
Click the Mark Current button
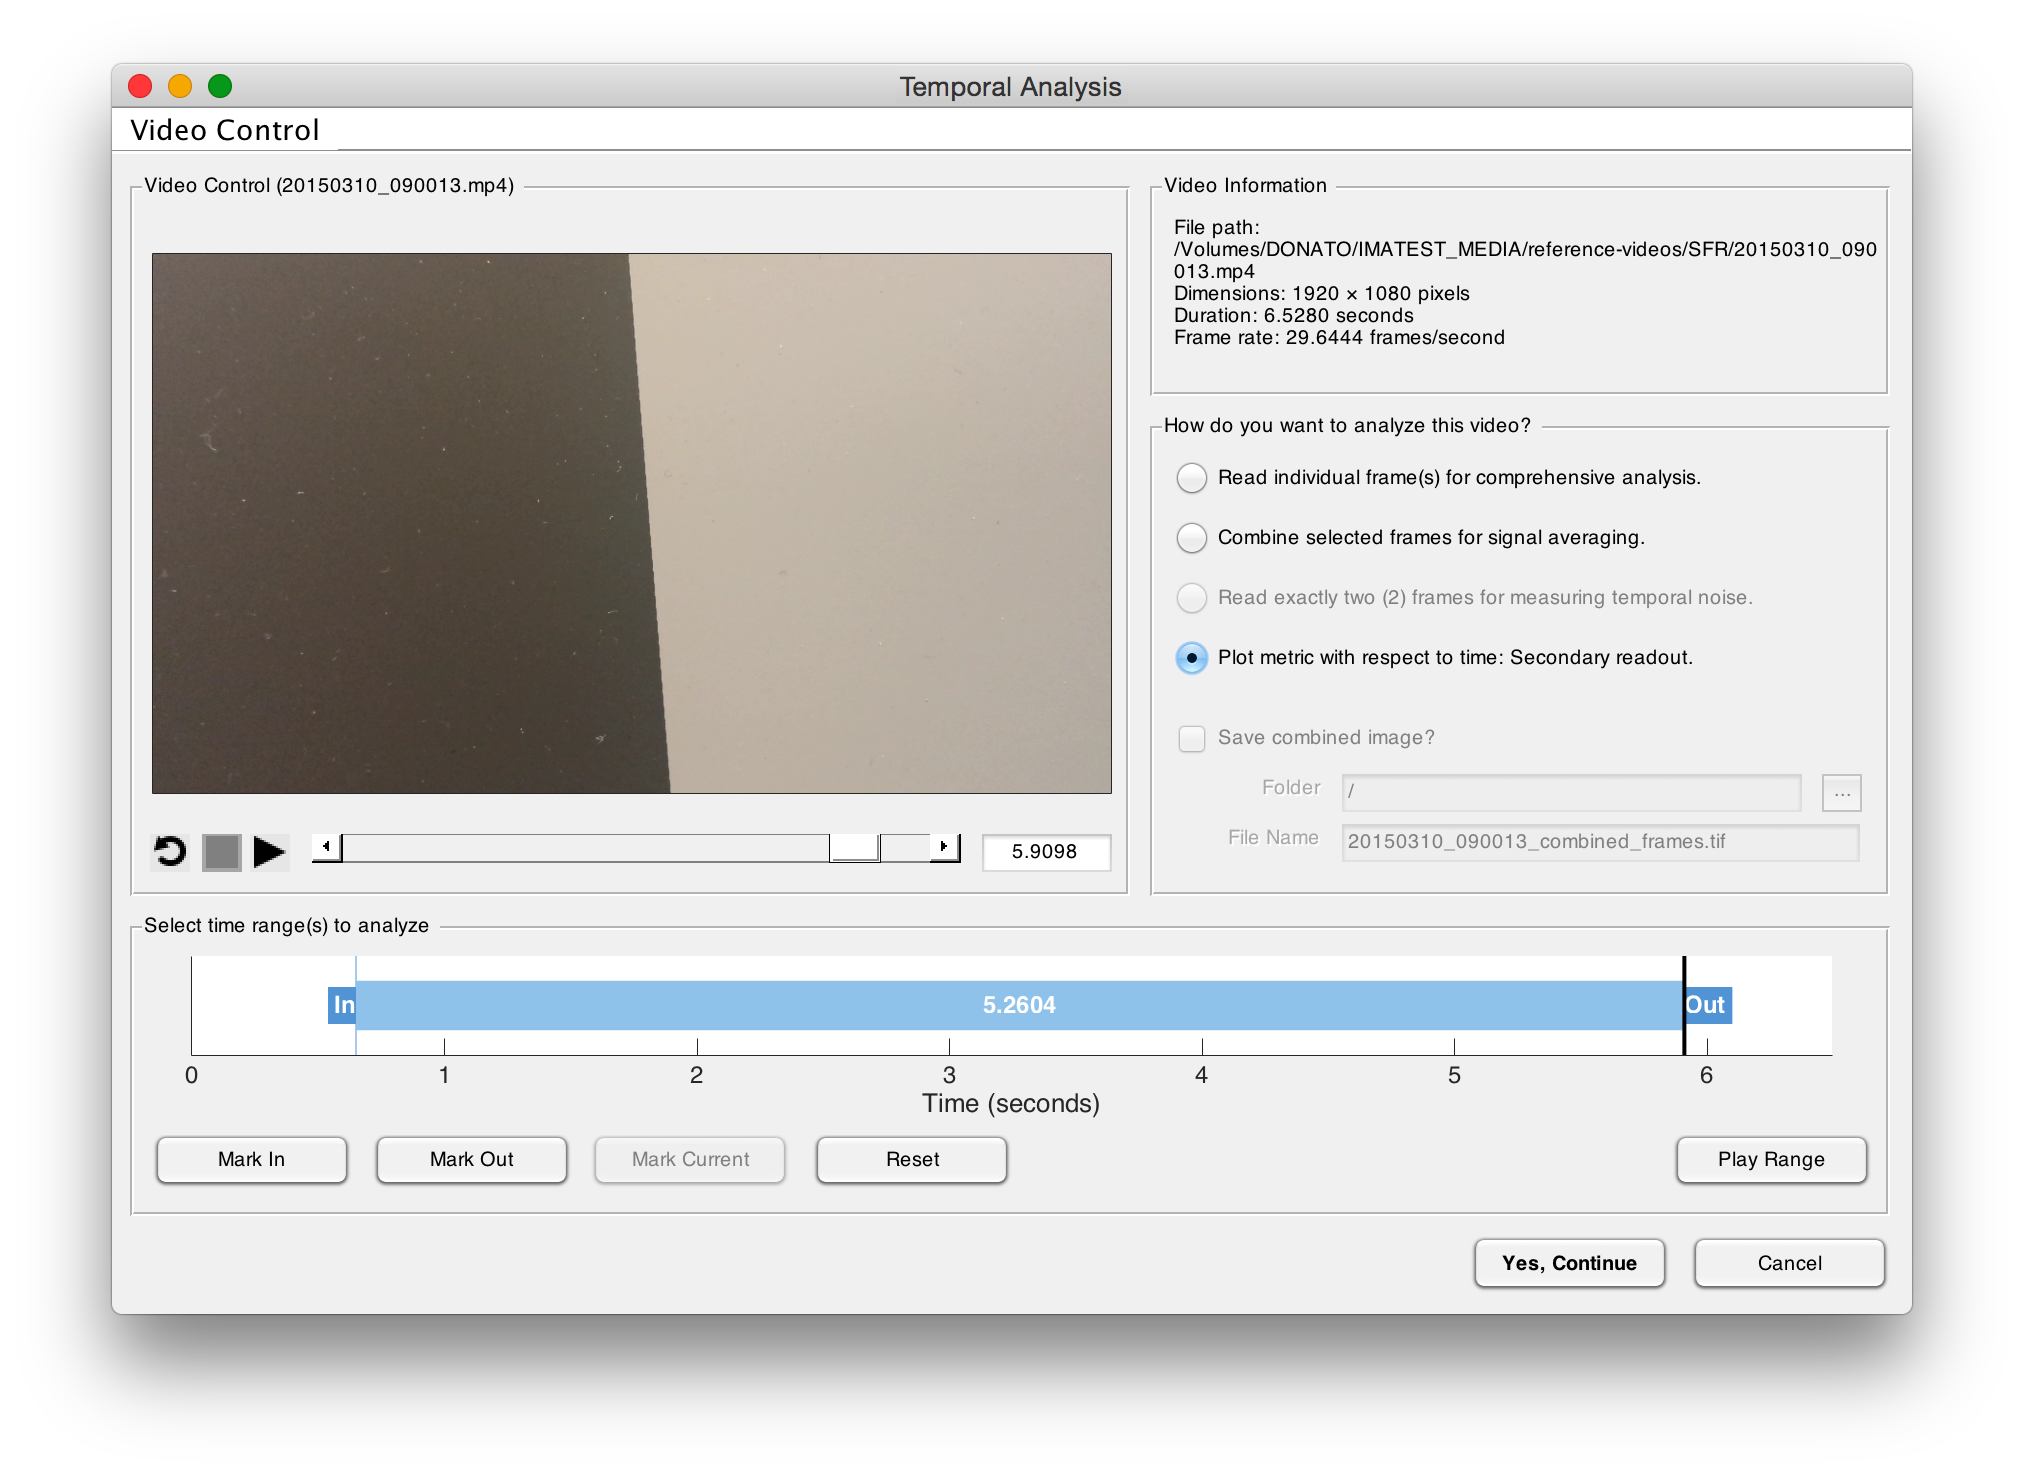[x=690, y=1160]
